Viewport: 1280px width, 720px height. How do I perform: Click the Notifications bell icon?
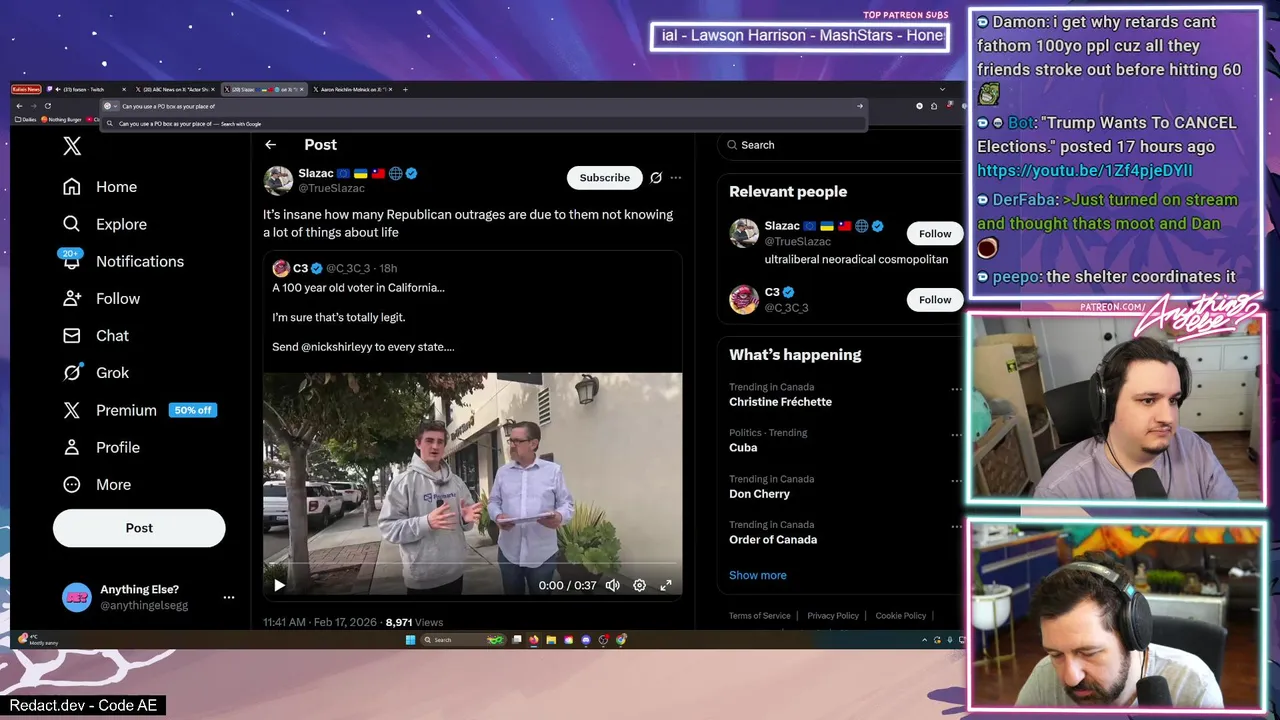[72, 262]
